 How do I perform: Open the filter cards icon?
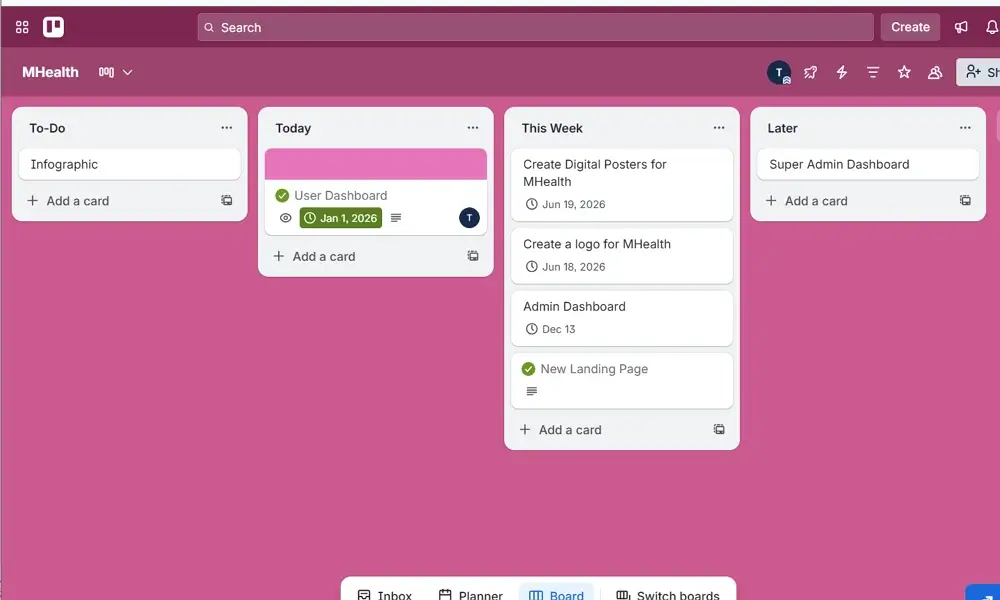pos(872,72)
